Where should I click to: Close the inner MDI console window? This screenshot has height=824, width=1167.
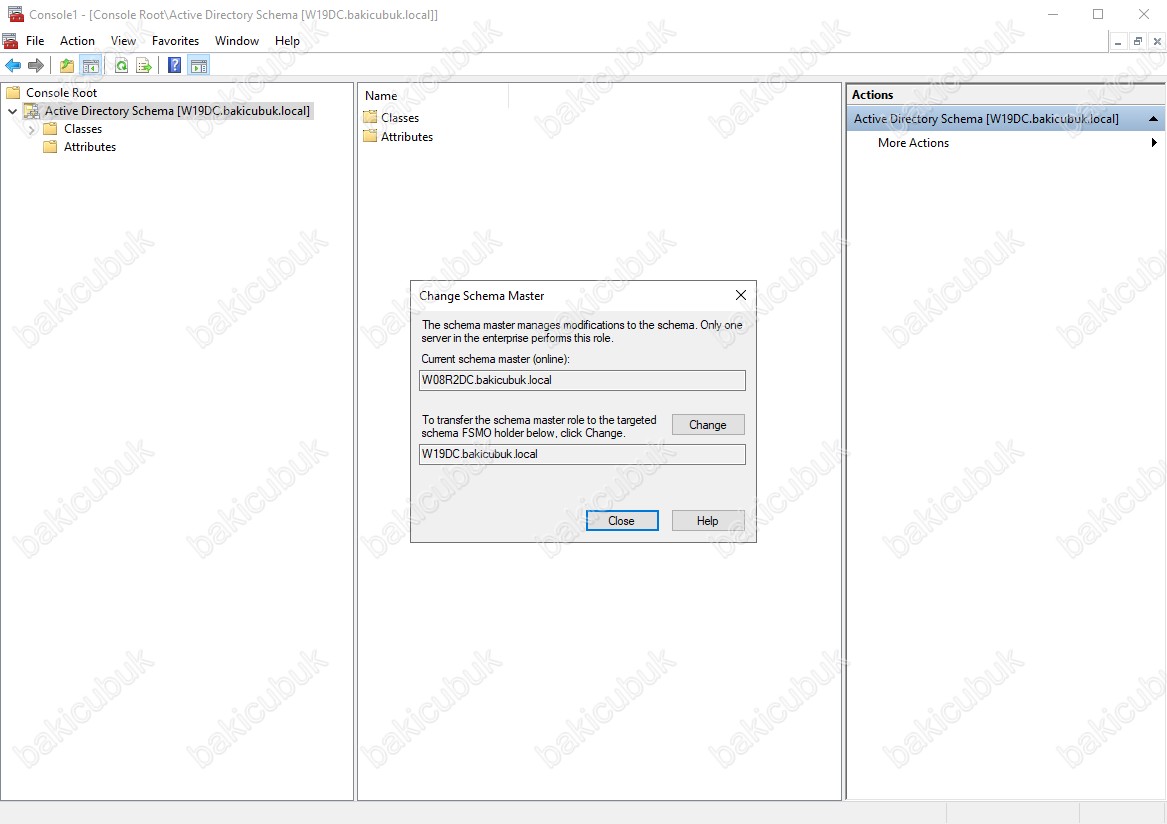pyautogui.click(x=1157, y=42)
